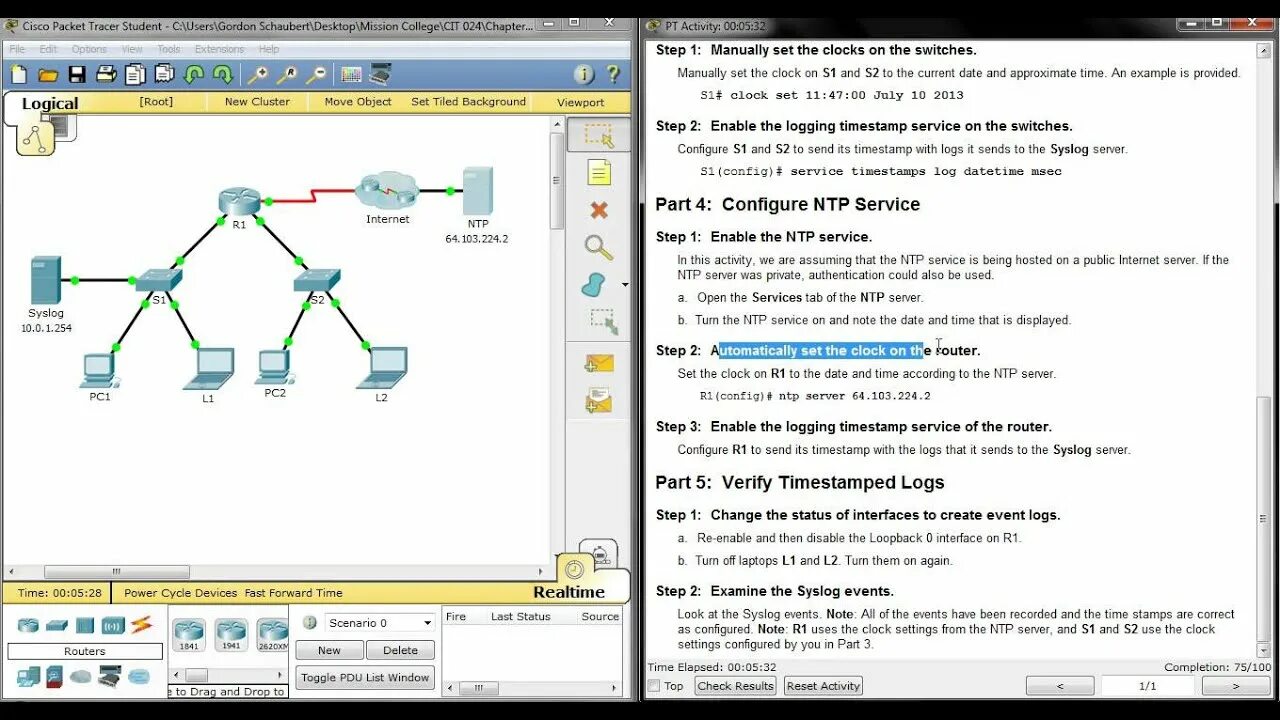Open the custom devices dialog icon

coord(380,74)
